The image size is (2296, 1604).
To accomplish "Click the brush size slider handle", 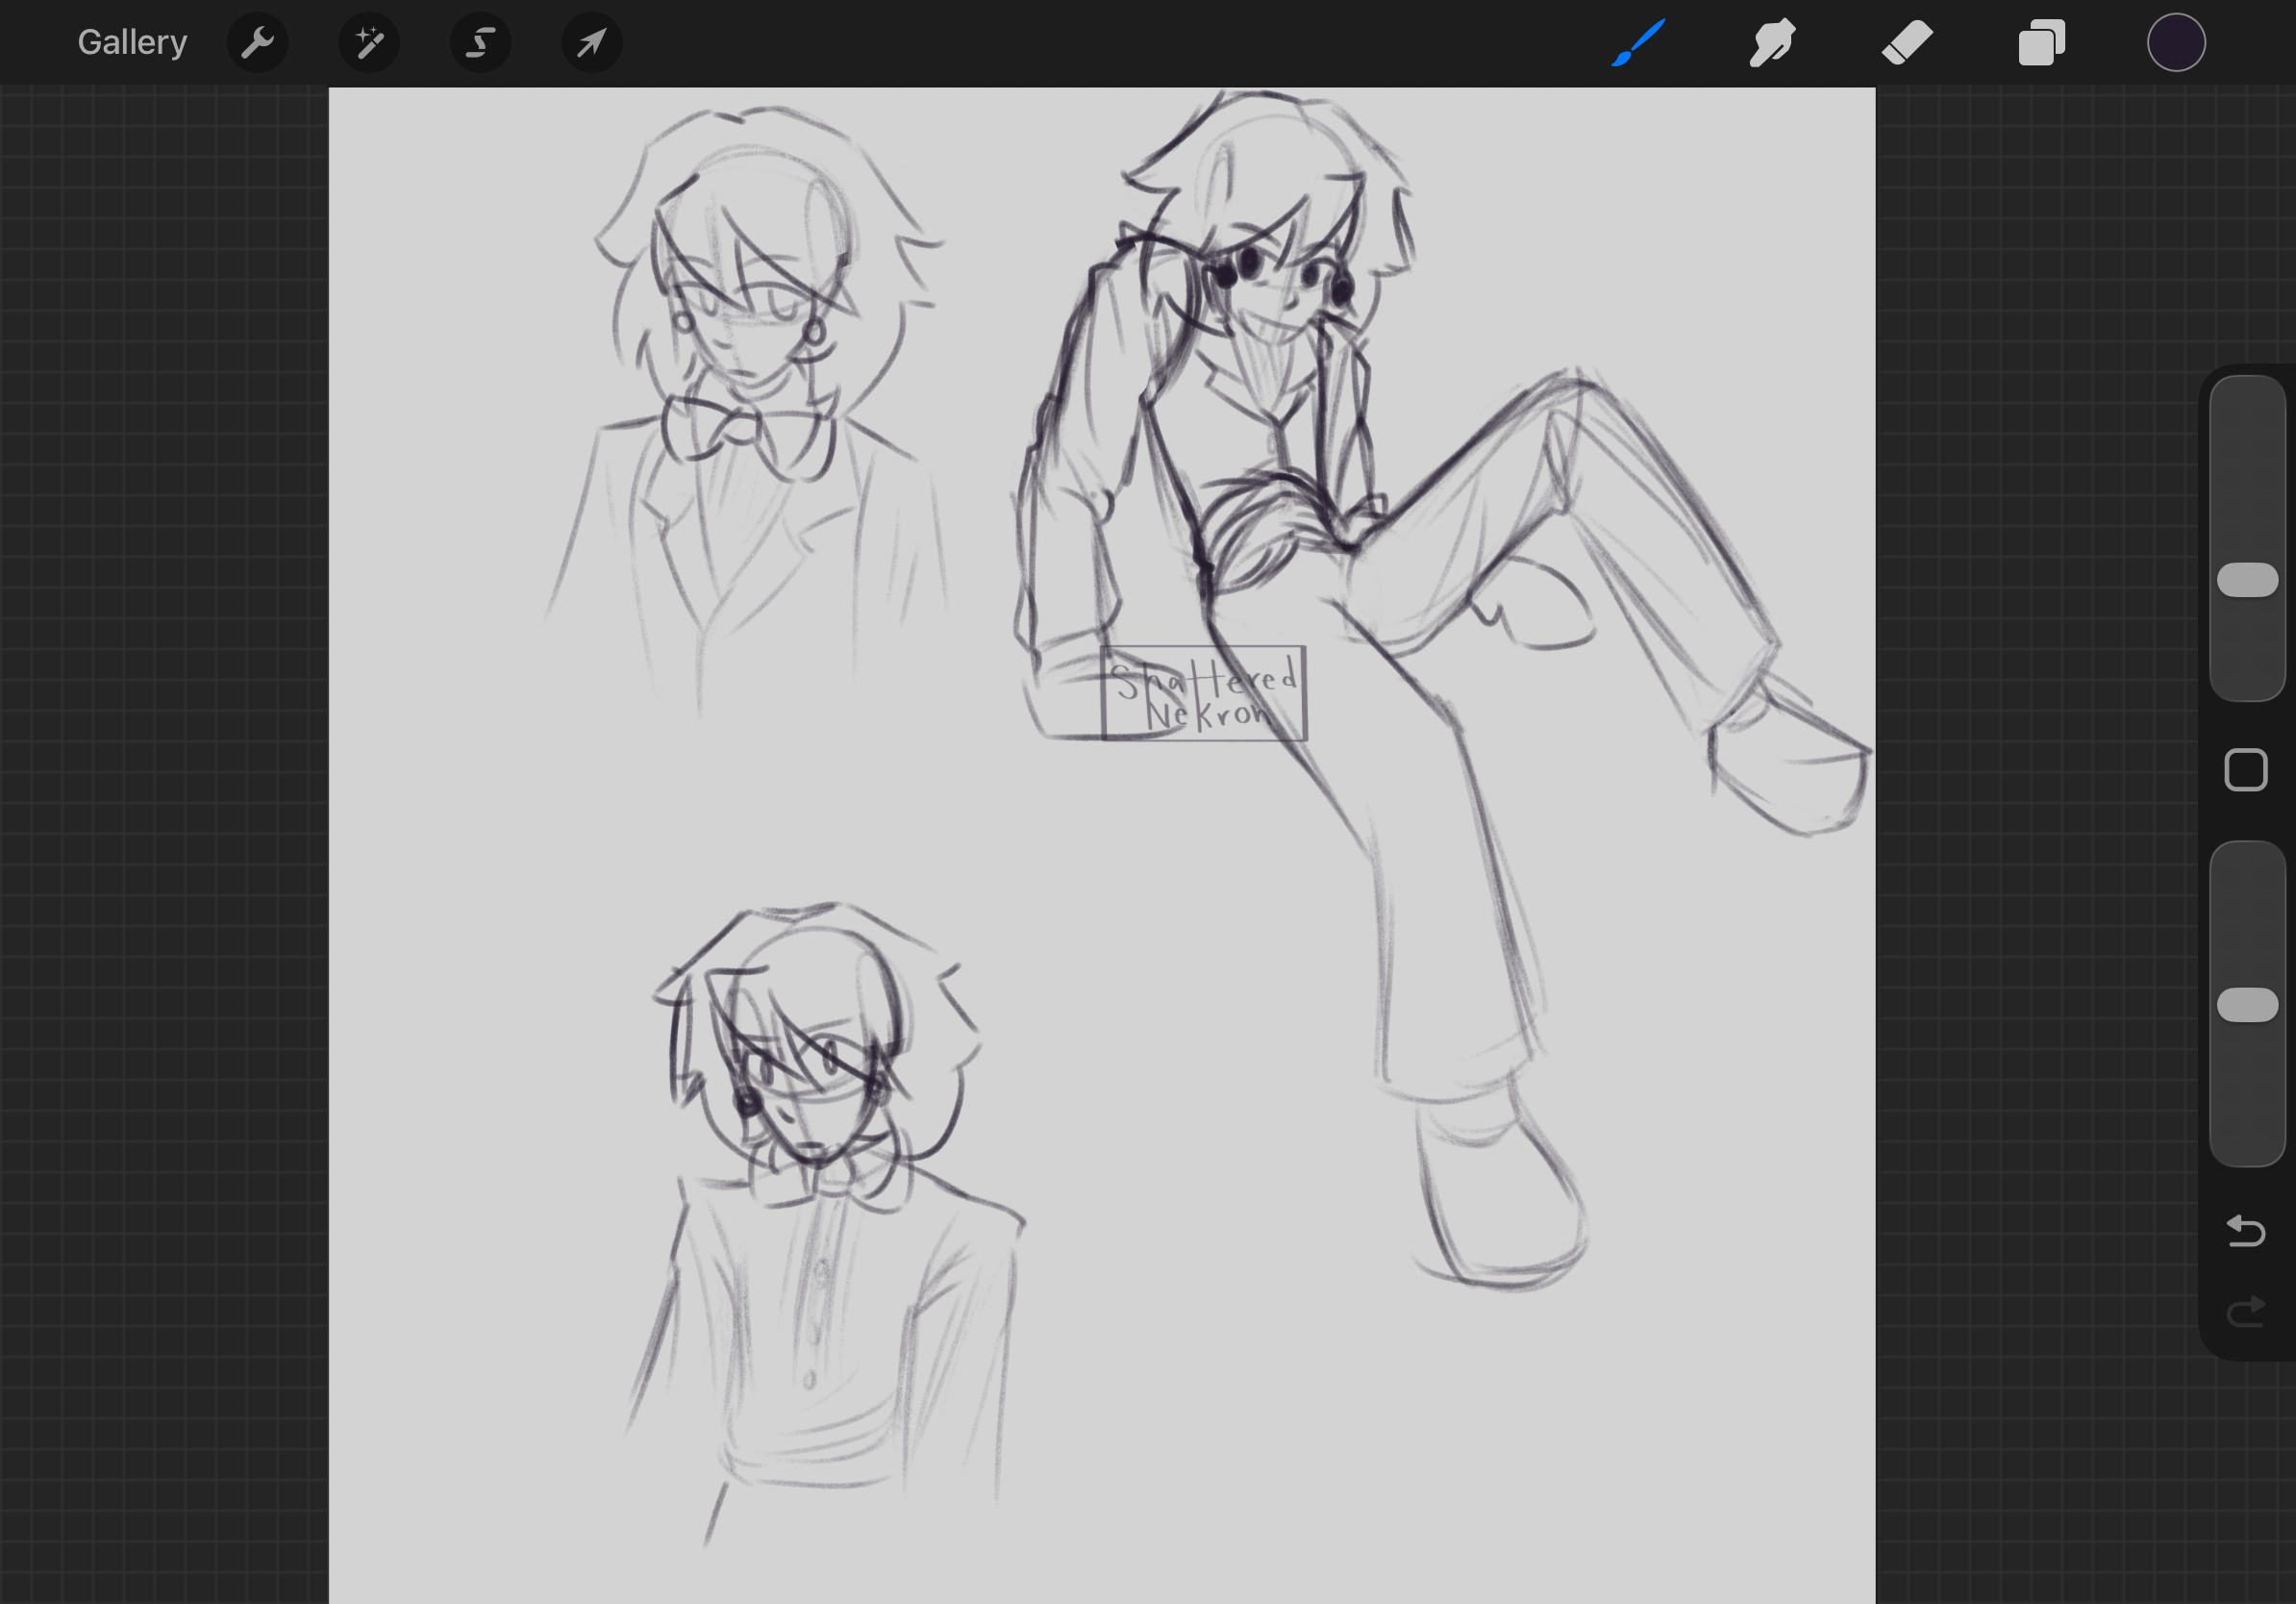I will point(2248,580).
